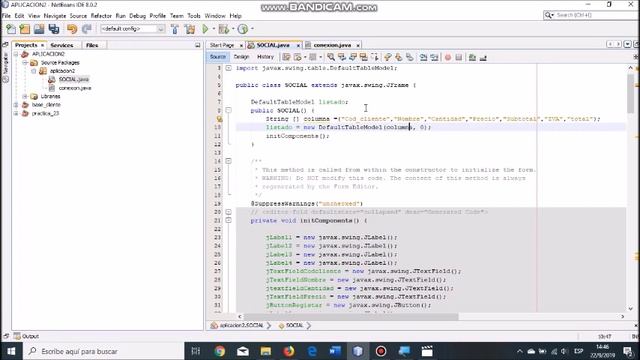Viewport: 640px width, 360px height.
Task: Open the Navigate menu
Action: pyautogui.click(x=55, y=16)
